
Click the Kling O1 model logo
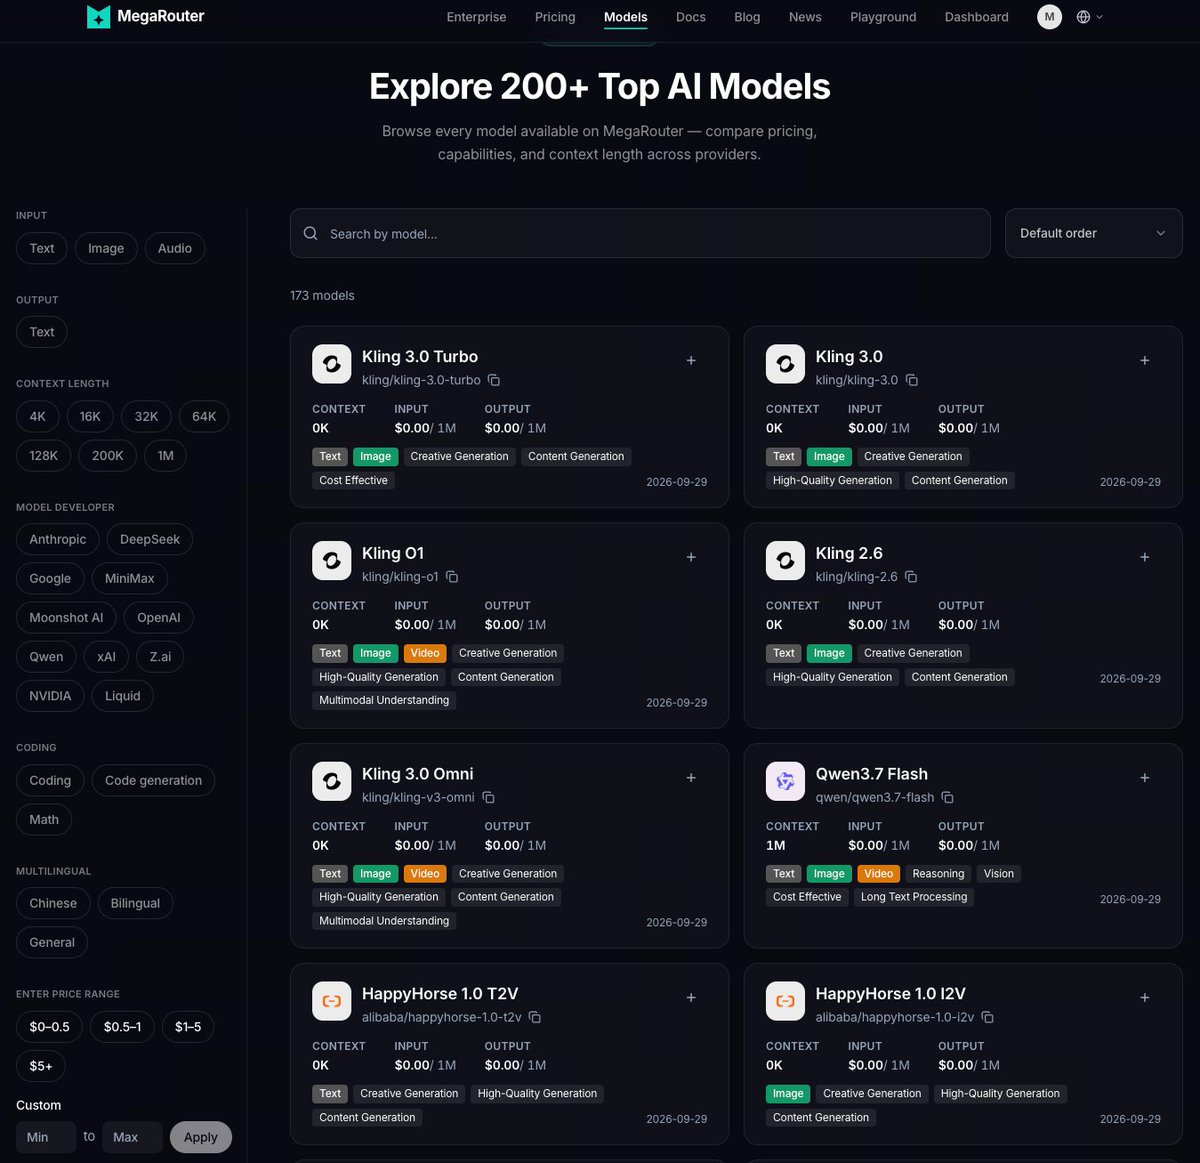[x=332, y=561]
